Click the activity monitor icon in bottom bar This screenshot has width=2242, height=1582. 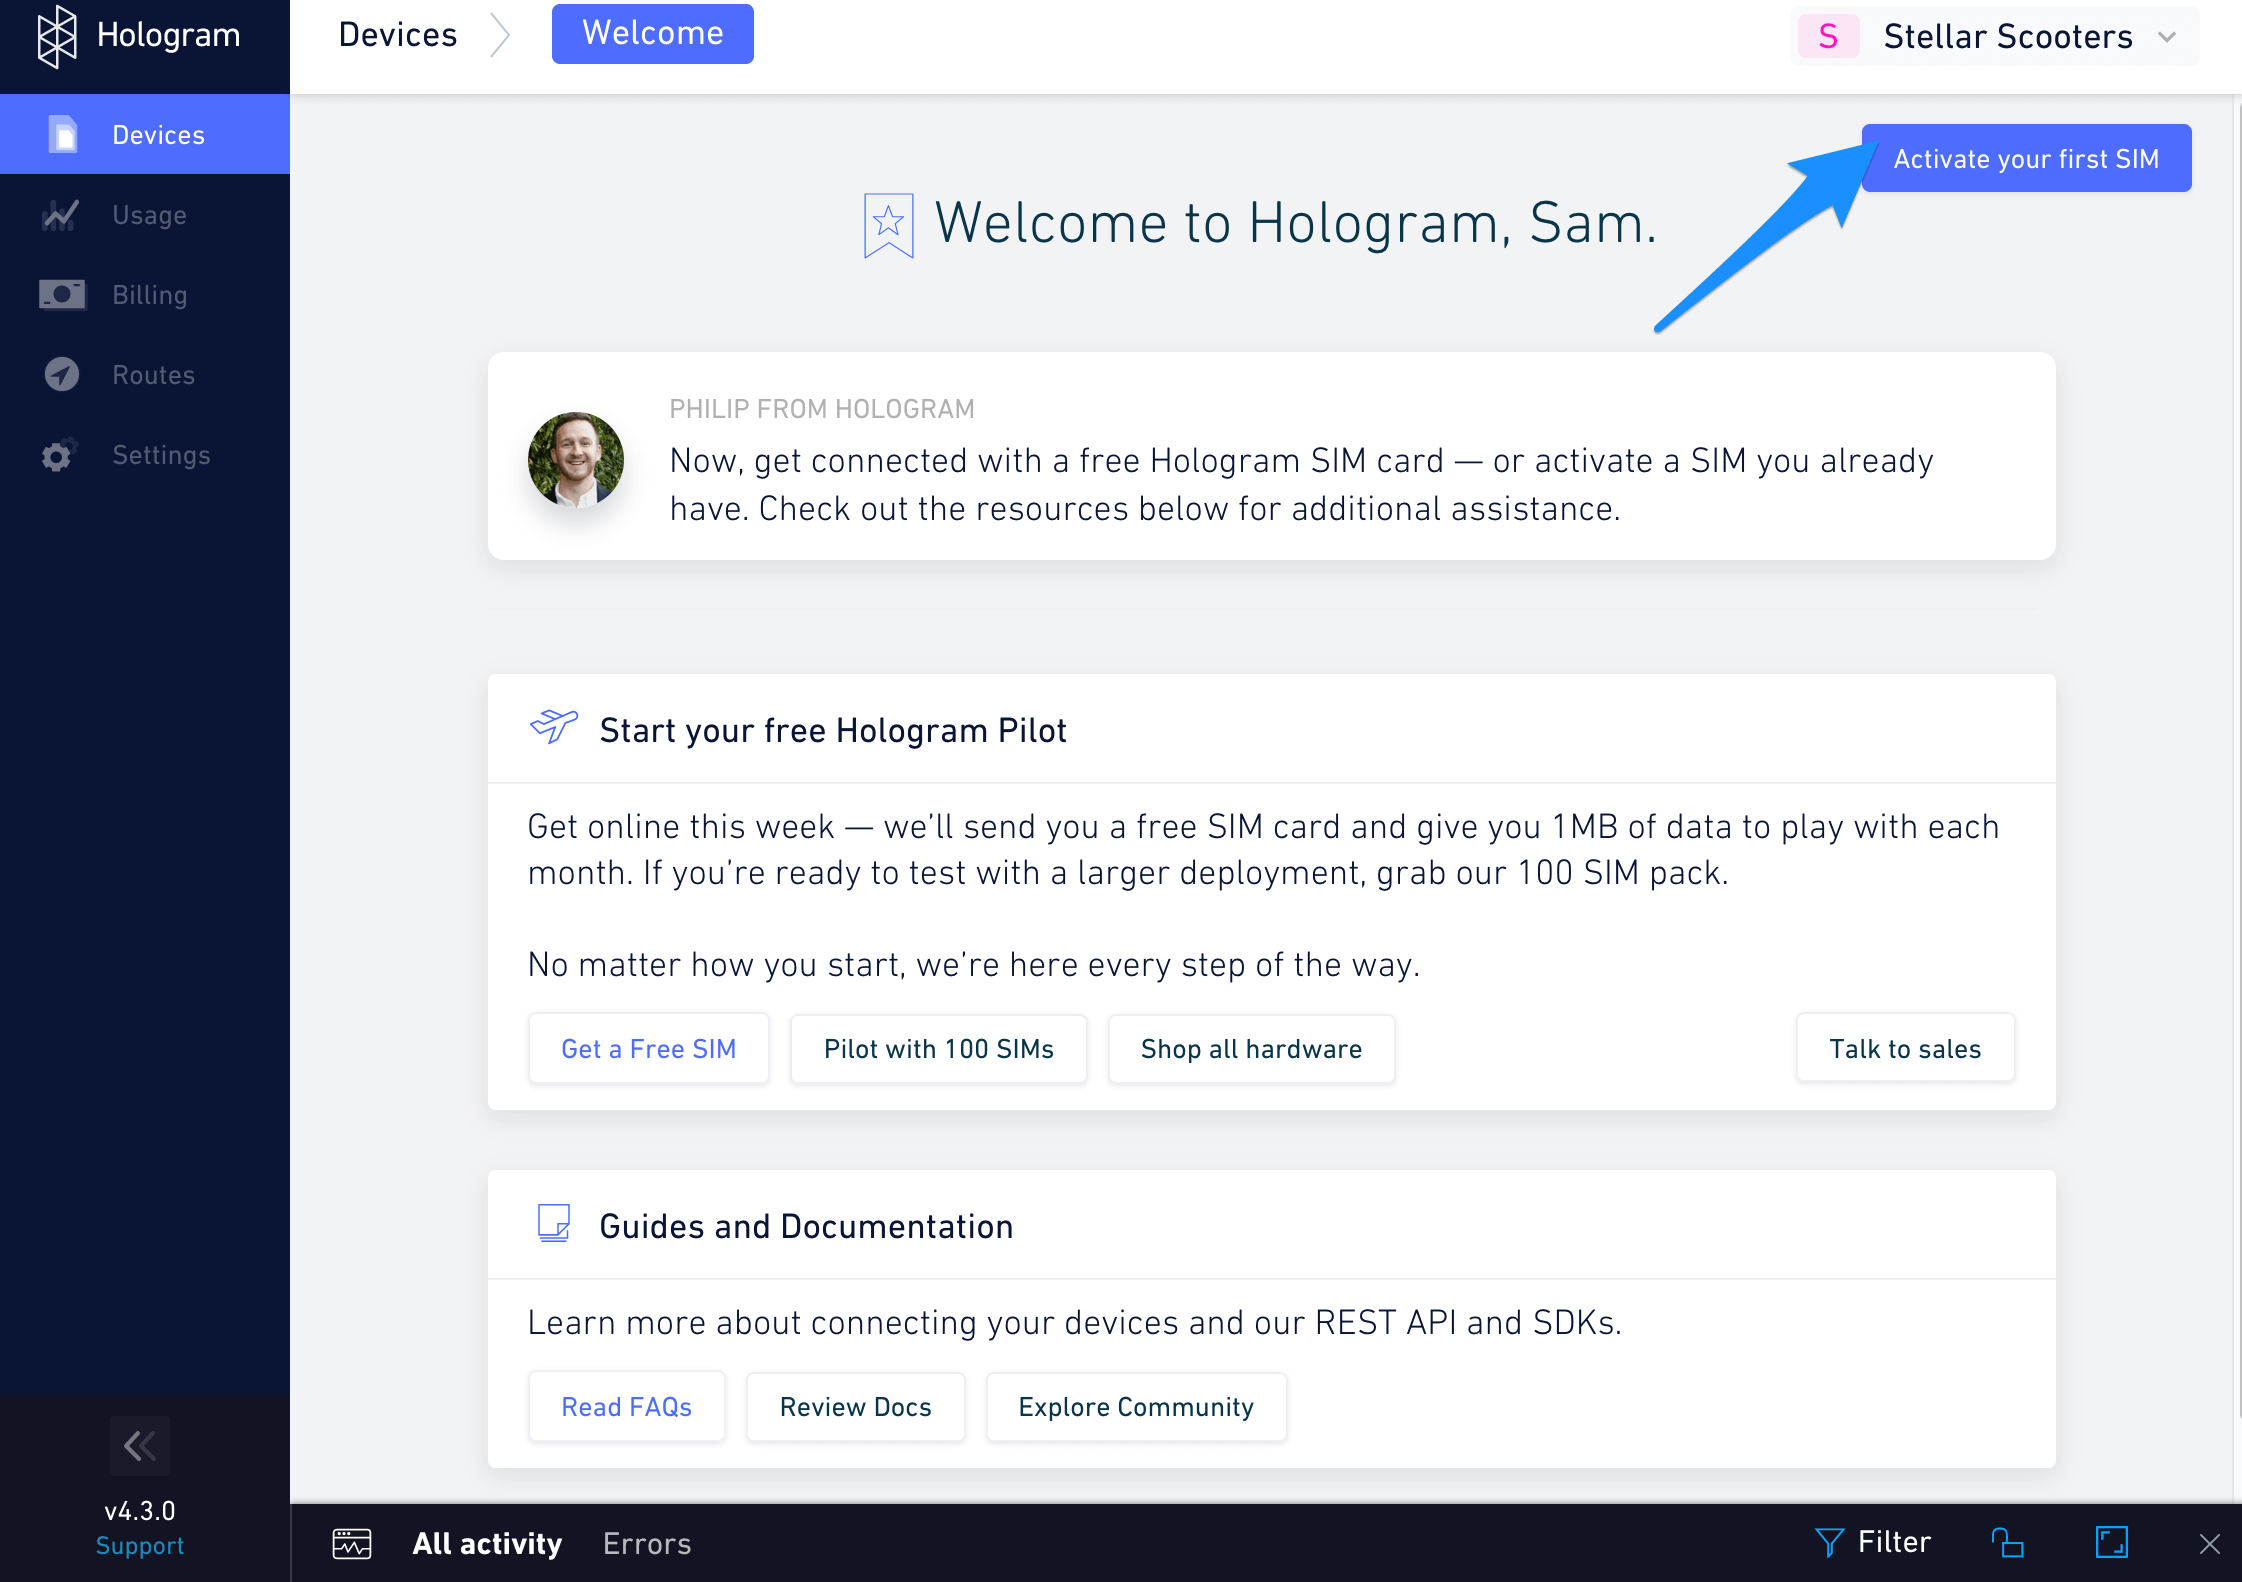[x=352, y=1543]
